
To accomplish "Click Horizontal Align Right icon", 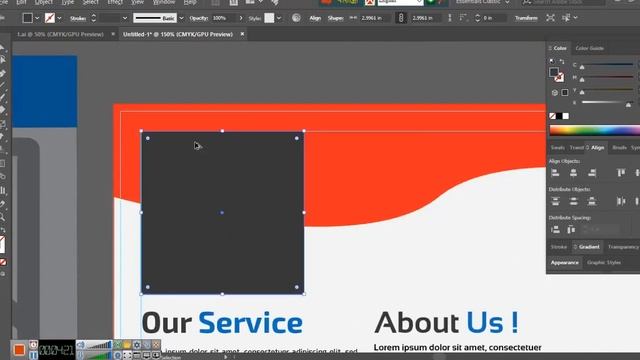I will (592, 173).
